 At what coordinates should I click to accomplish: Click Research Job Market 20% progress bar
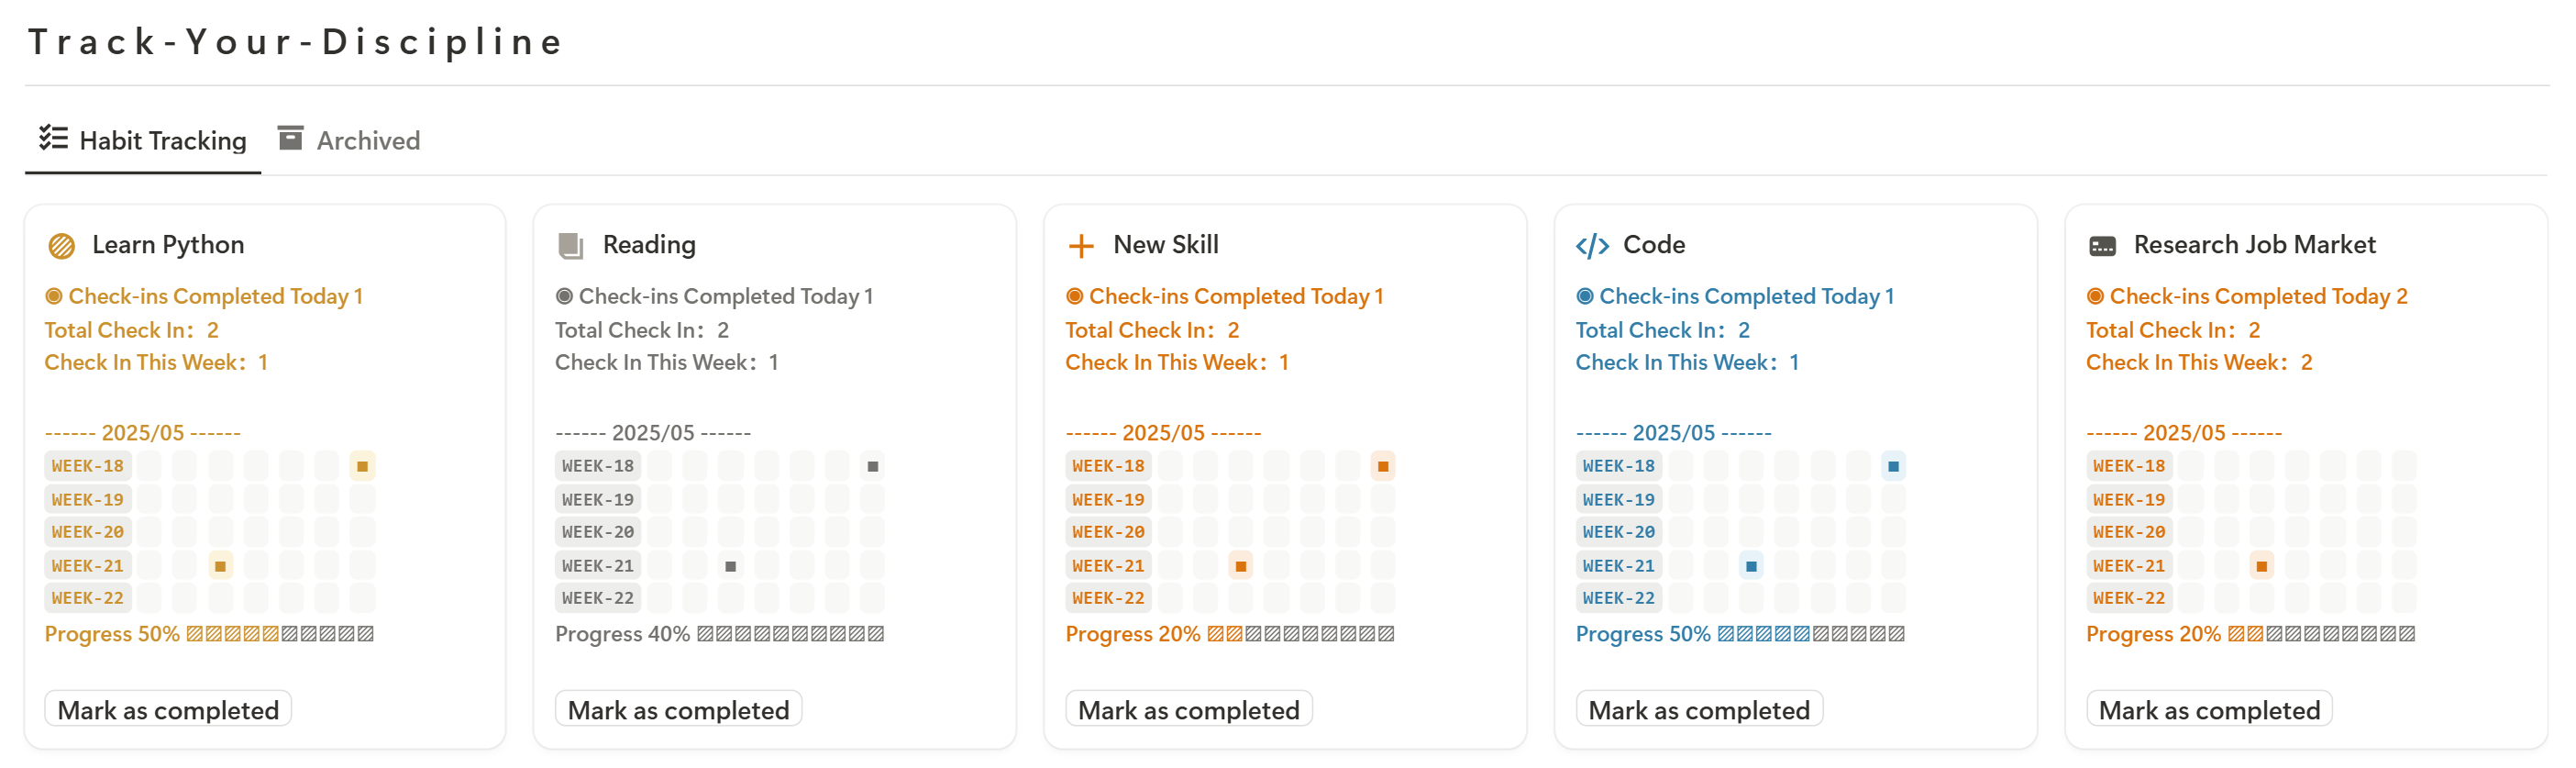pos(2322,634)
